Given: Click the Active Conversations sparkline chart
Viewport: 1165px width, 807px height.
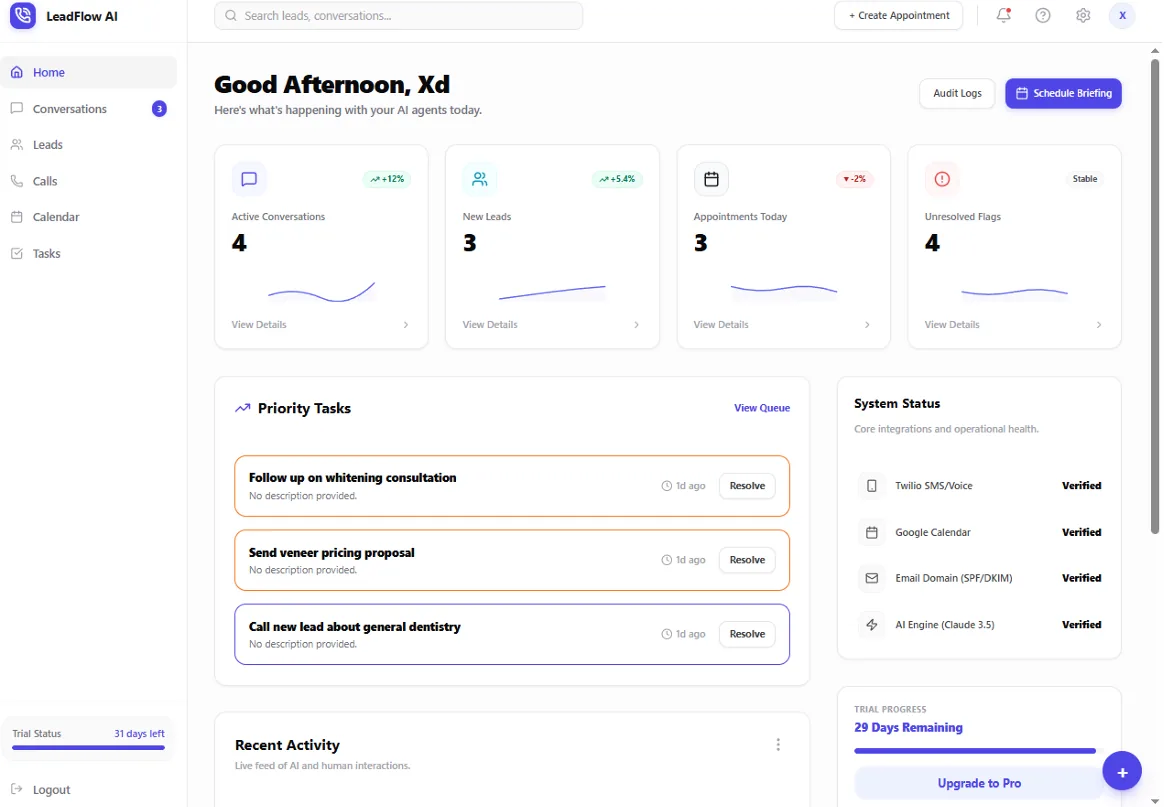Looking at the screenshot, I should click(321, 292).
